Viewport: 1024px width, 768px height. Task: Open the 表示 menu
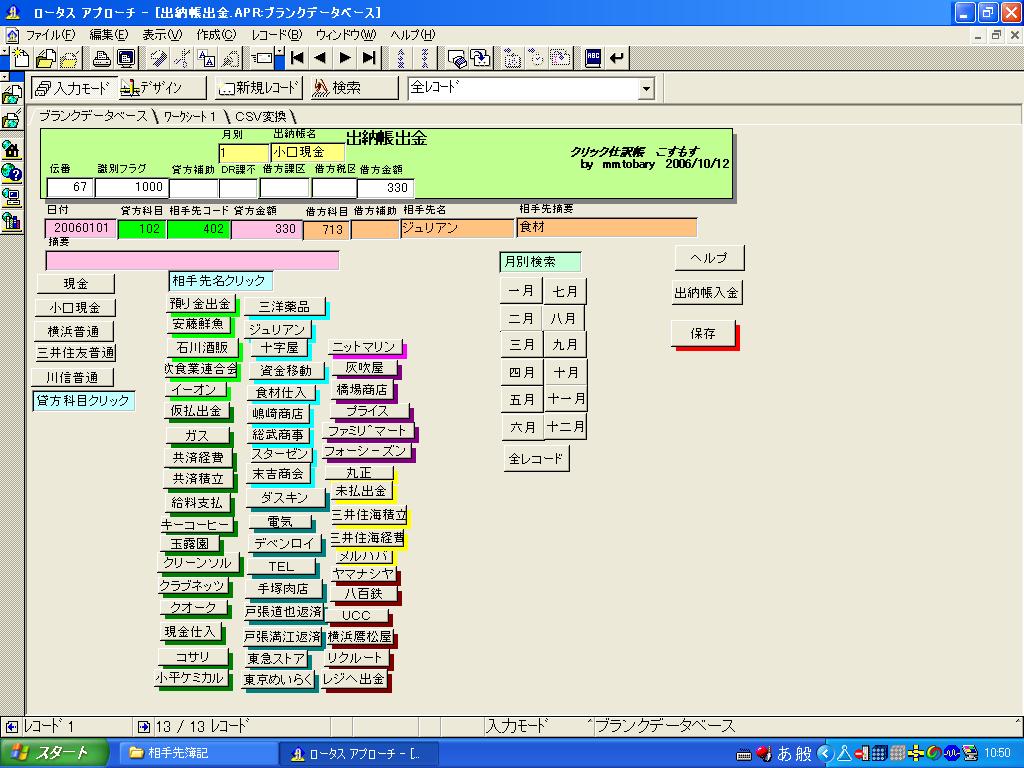pyautogui.click(x=162, y=35)
